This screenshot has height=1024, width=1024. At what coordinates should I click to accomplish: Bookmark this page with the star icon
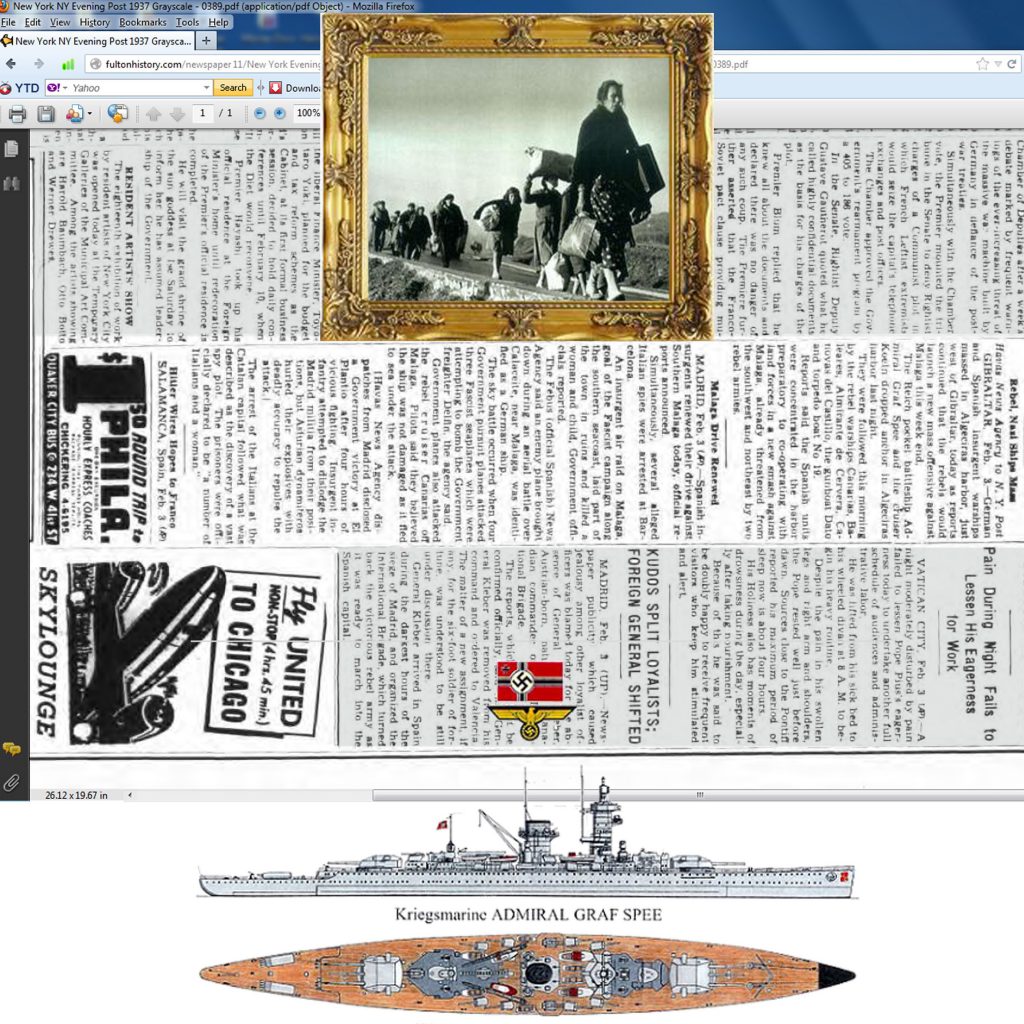[x=982, y=64]
